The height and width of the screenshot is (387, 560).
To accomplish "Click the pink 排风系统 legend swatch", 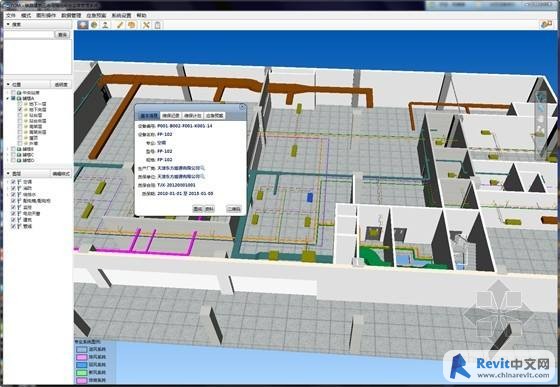I will tap(82, 357).
